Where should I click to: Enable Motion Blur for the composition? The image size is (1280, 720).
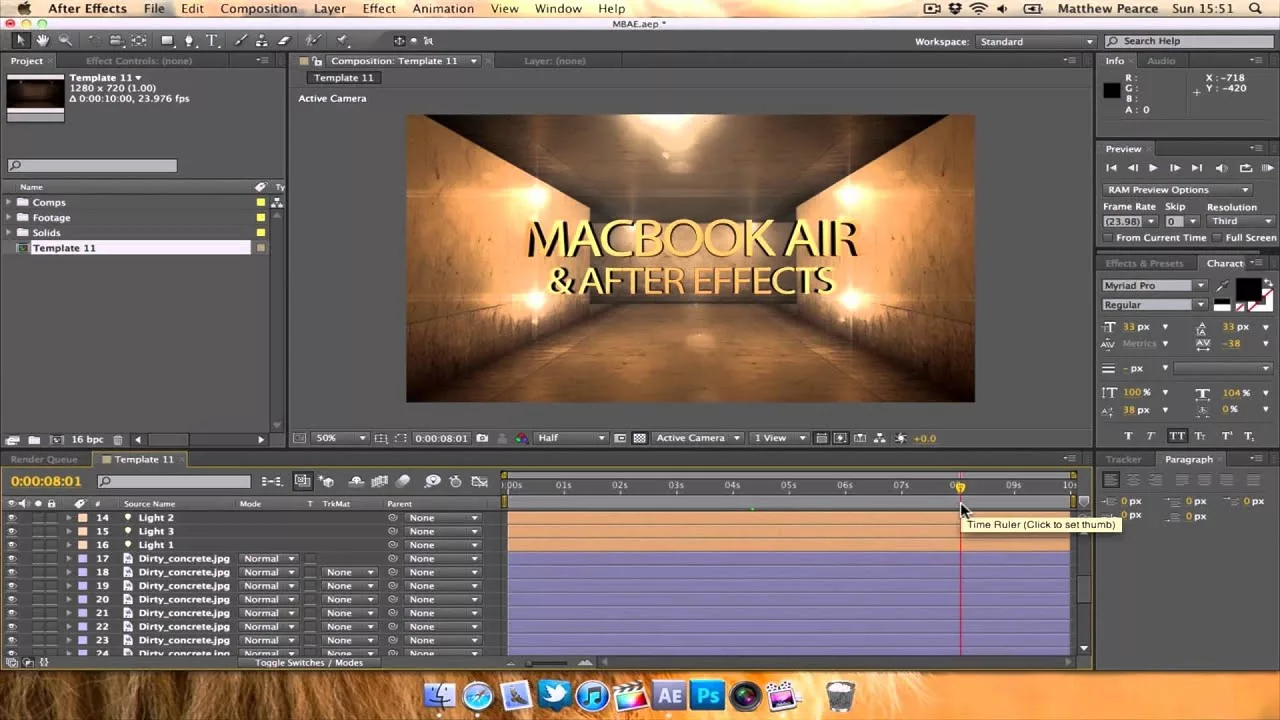coord(403,481)
